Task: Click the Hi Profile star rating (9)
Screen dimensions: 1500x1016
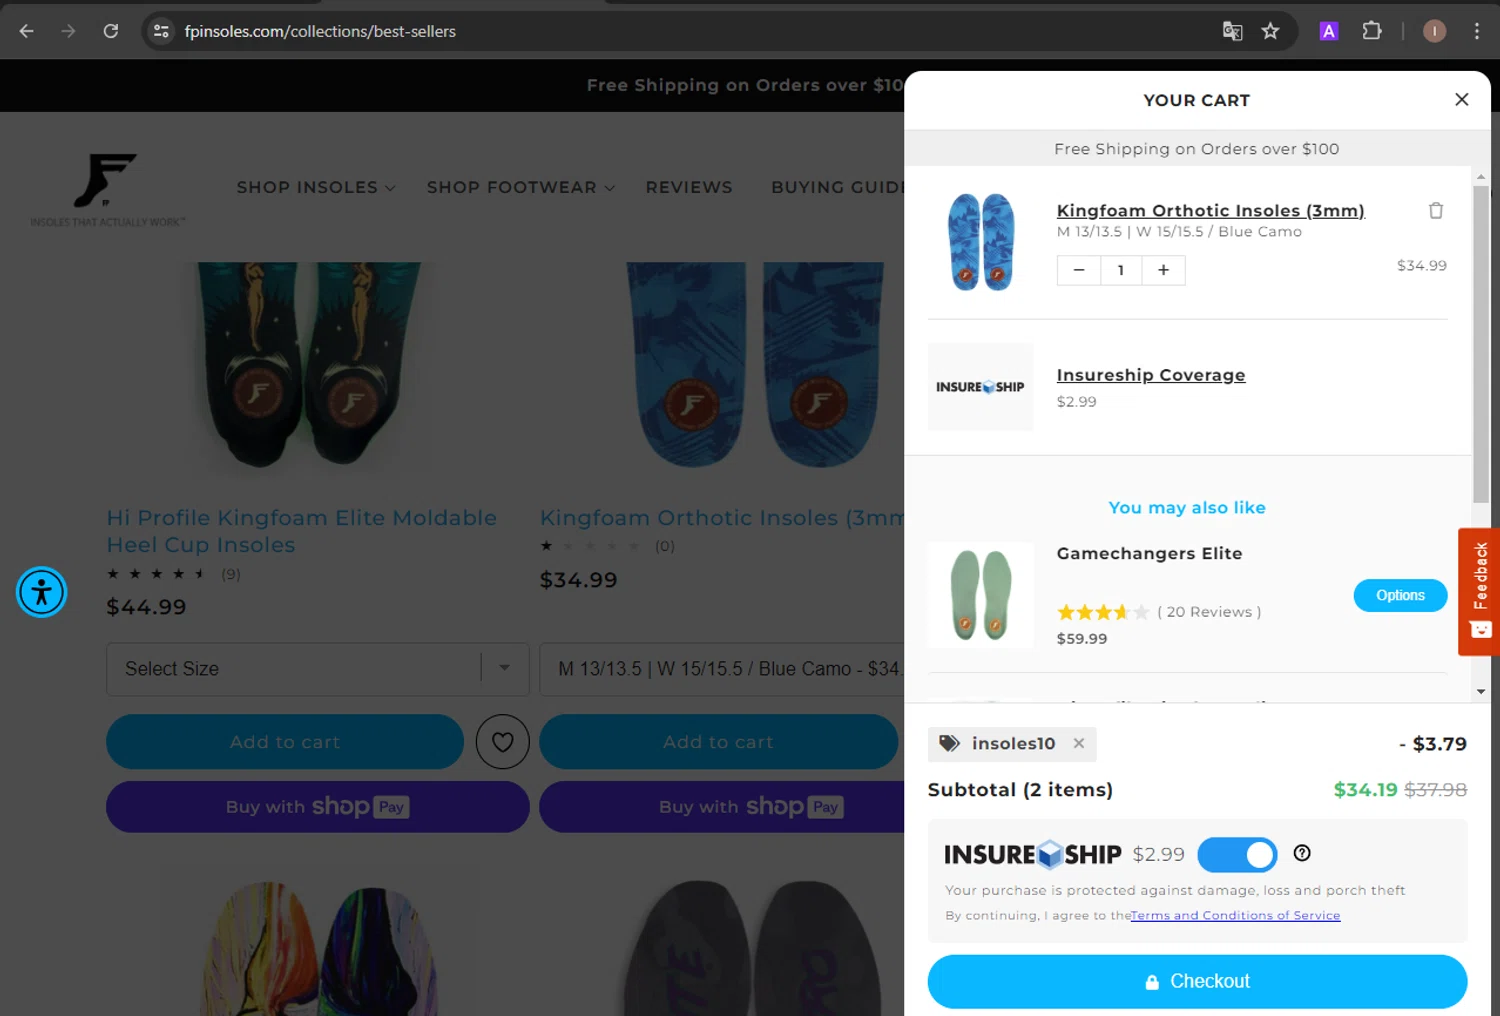Action: (174, 574)
